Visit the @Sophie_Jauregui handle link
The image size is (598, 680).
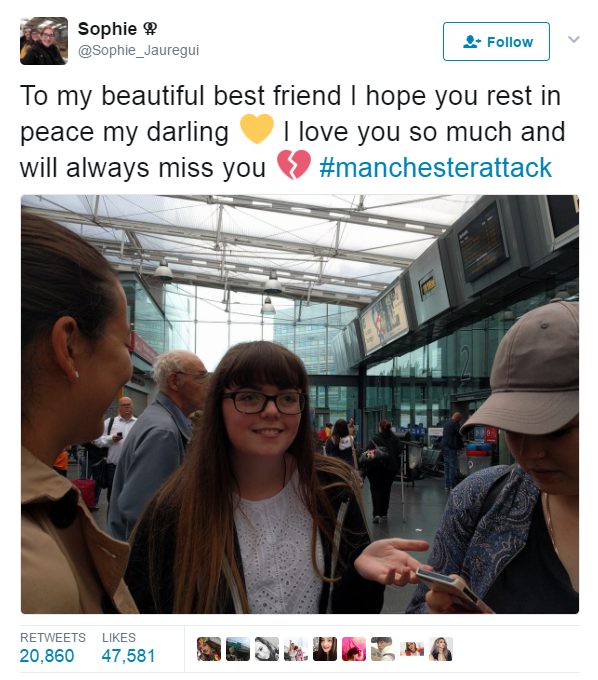[138, 50]
